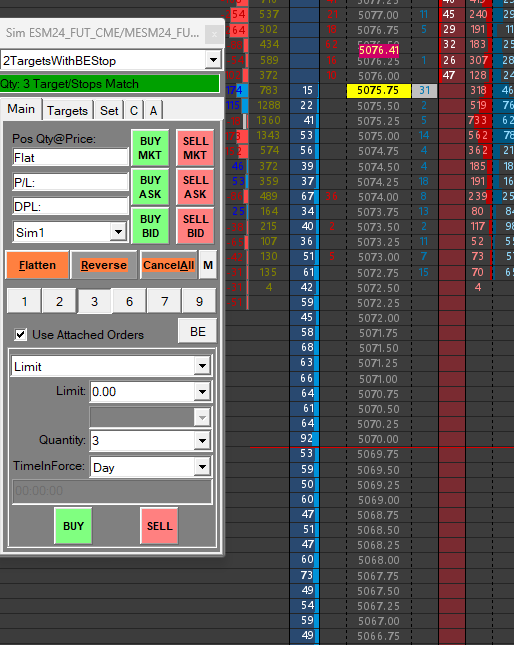
Task: Expand the TimeInForce Day dropdown
Action: coord(202,467)
